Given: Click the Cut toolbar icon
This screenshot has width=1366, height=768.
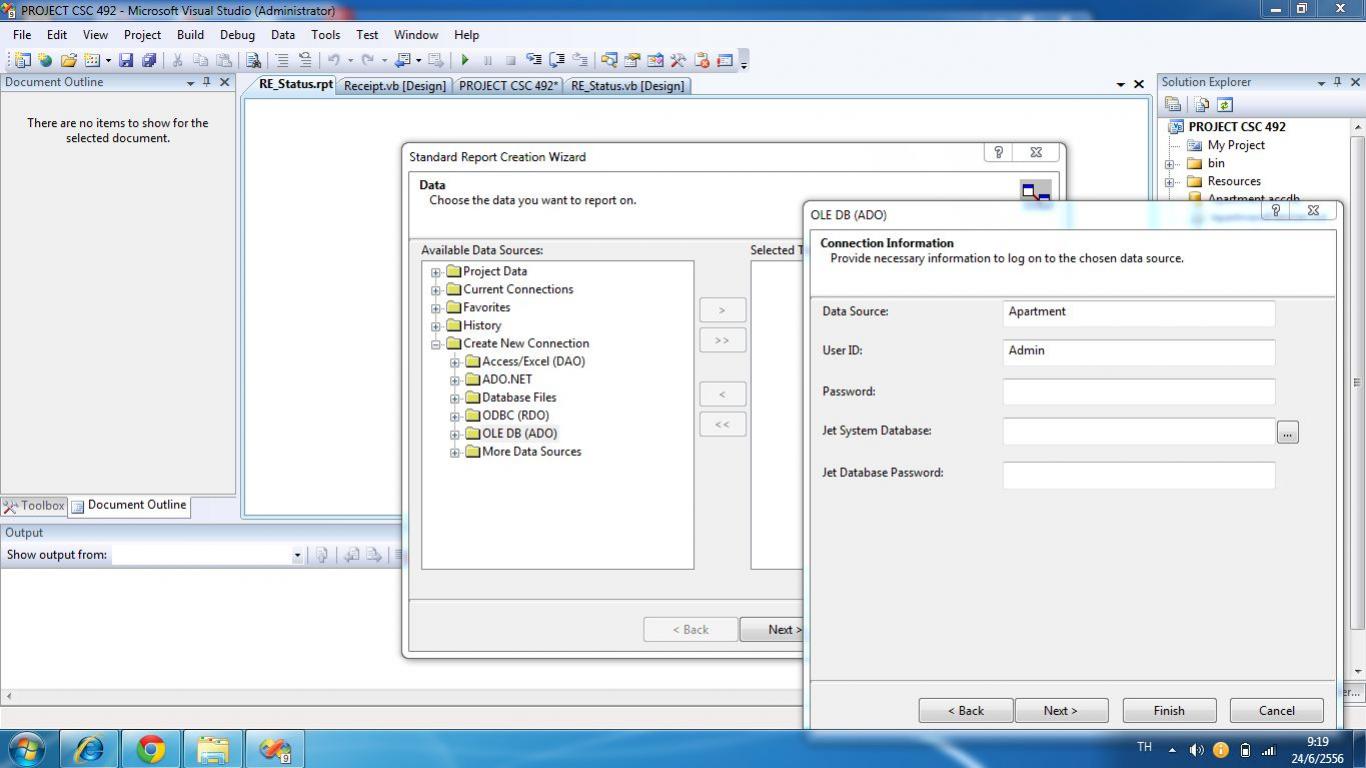Looking at the screenshot, I should (x=178, y=60).
